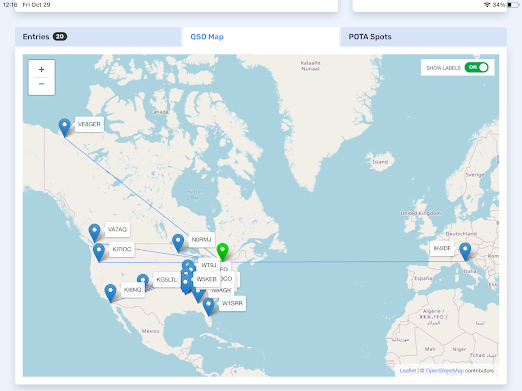Click the WT9J callsign label

209,265
